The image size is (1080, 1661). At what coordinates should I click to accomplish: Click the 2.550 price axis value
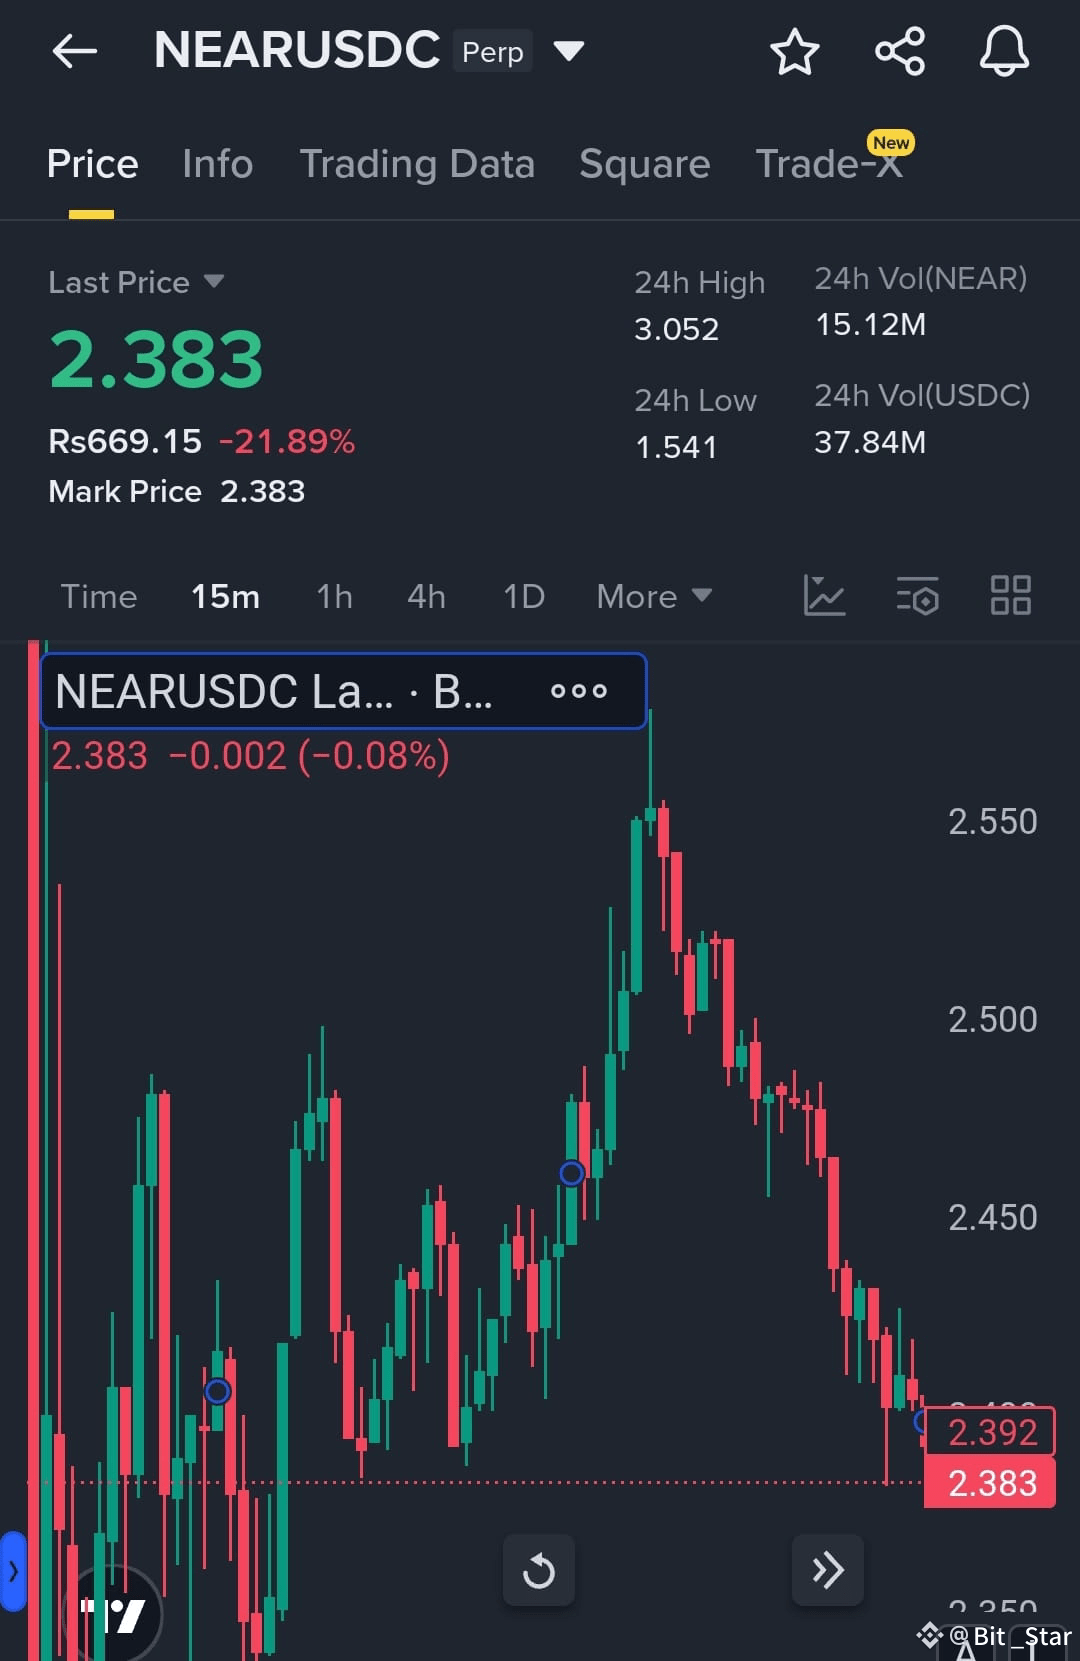(x=993, y=822)
